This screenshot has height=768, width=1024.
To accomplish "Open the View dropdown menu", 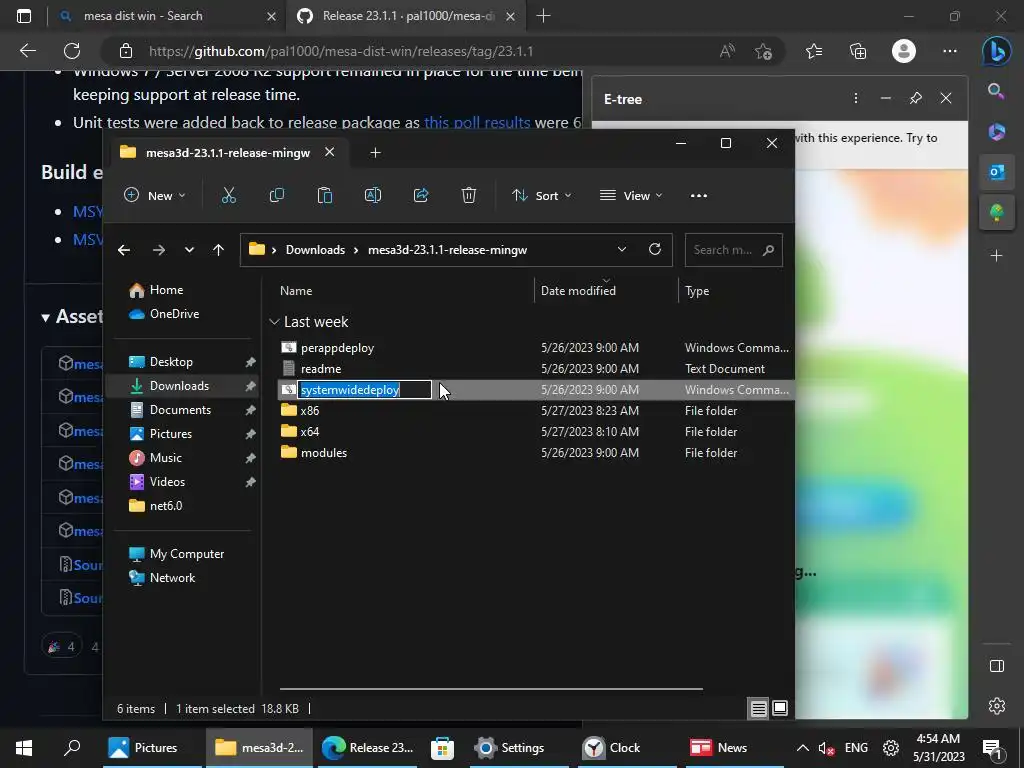I will pos(631,195).
